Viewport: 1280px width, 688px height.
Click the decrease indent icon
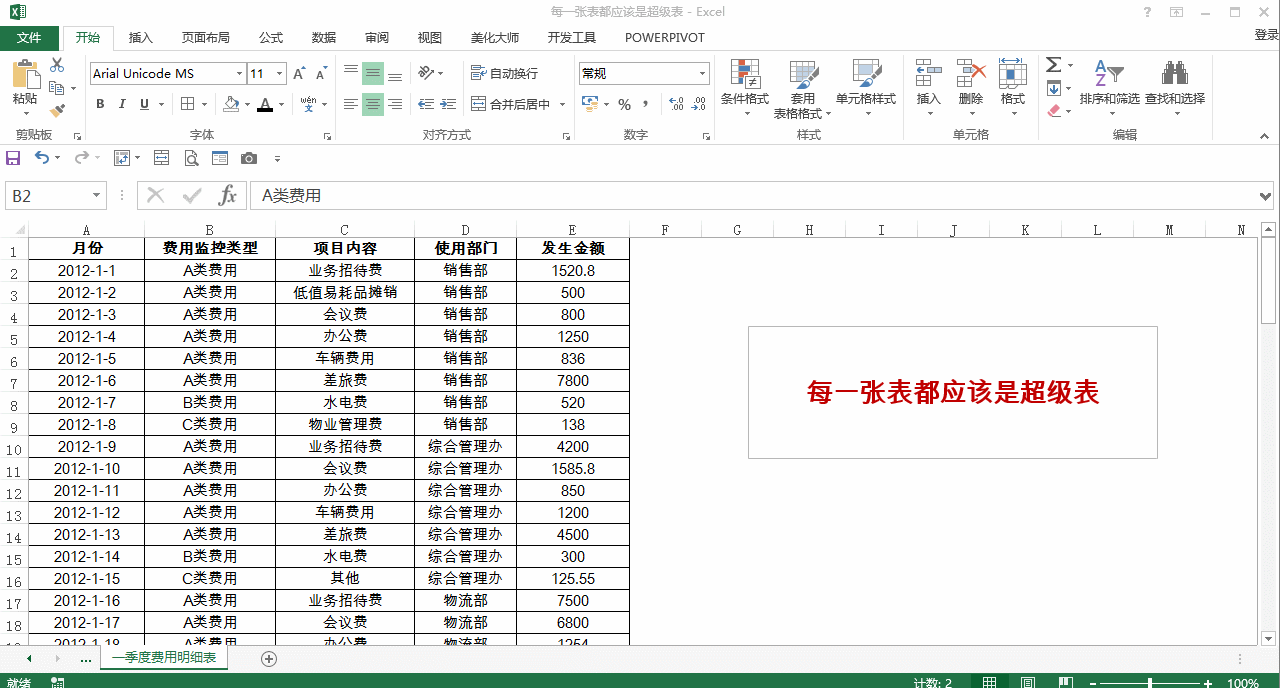(426, 104)
